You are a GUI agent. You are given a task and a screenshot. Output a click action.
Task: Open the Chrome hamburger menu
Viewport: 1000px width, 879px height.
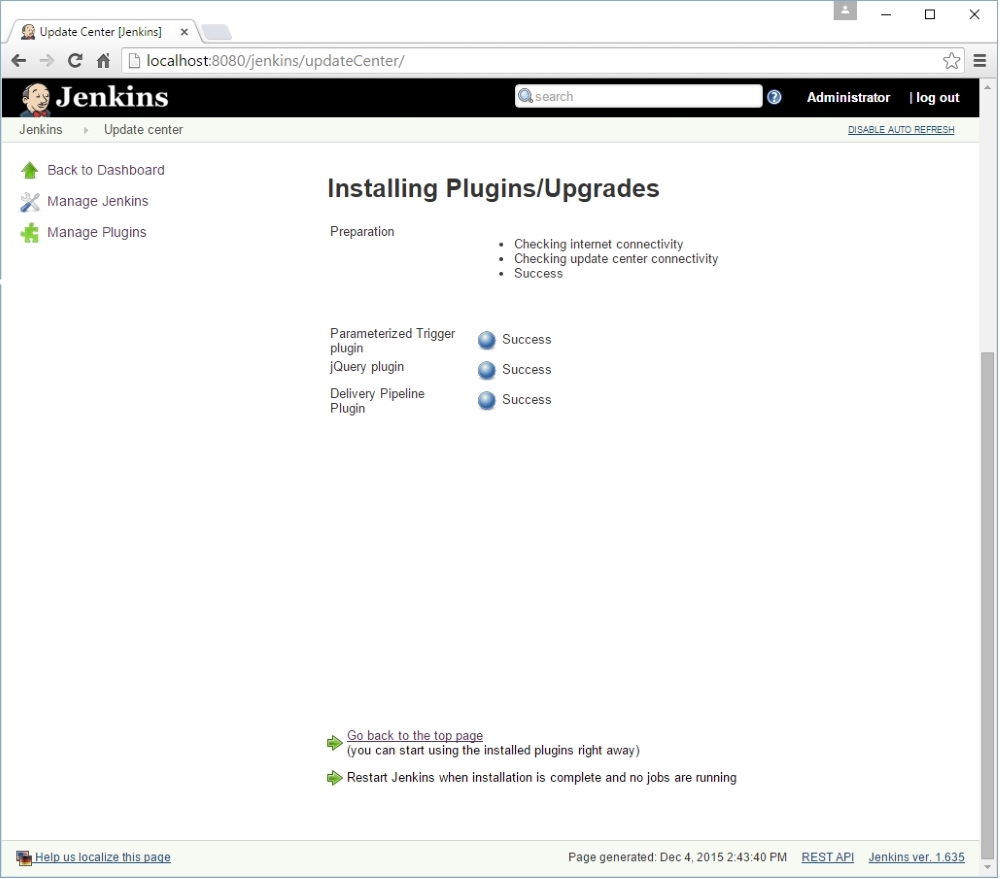[980, 61]
